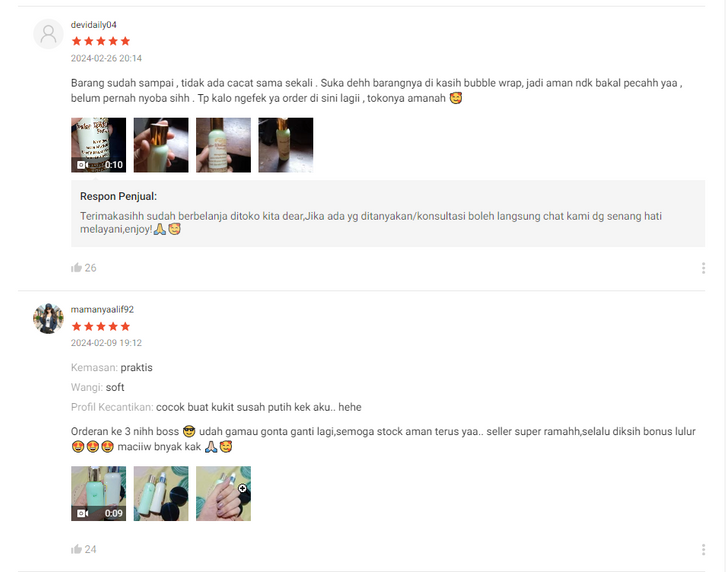Click the five-star rating of mamanyaalif92

pyautogui.click(x=101, y=327)
